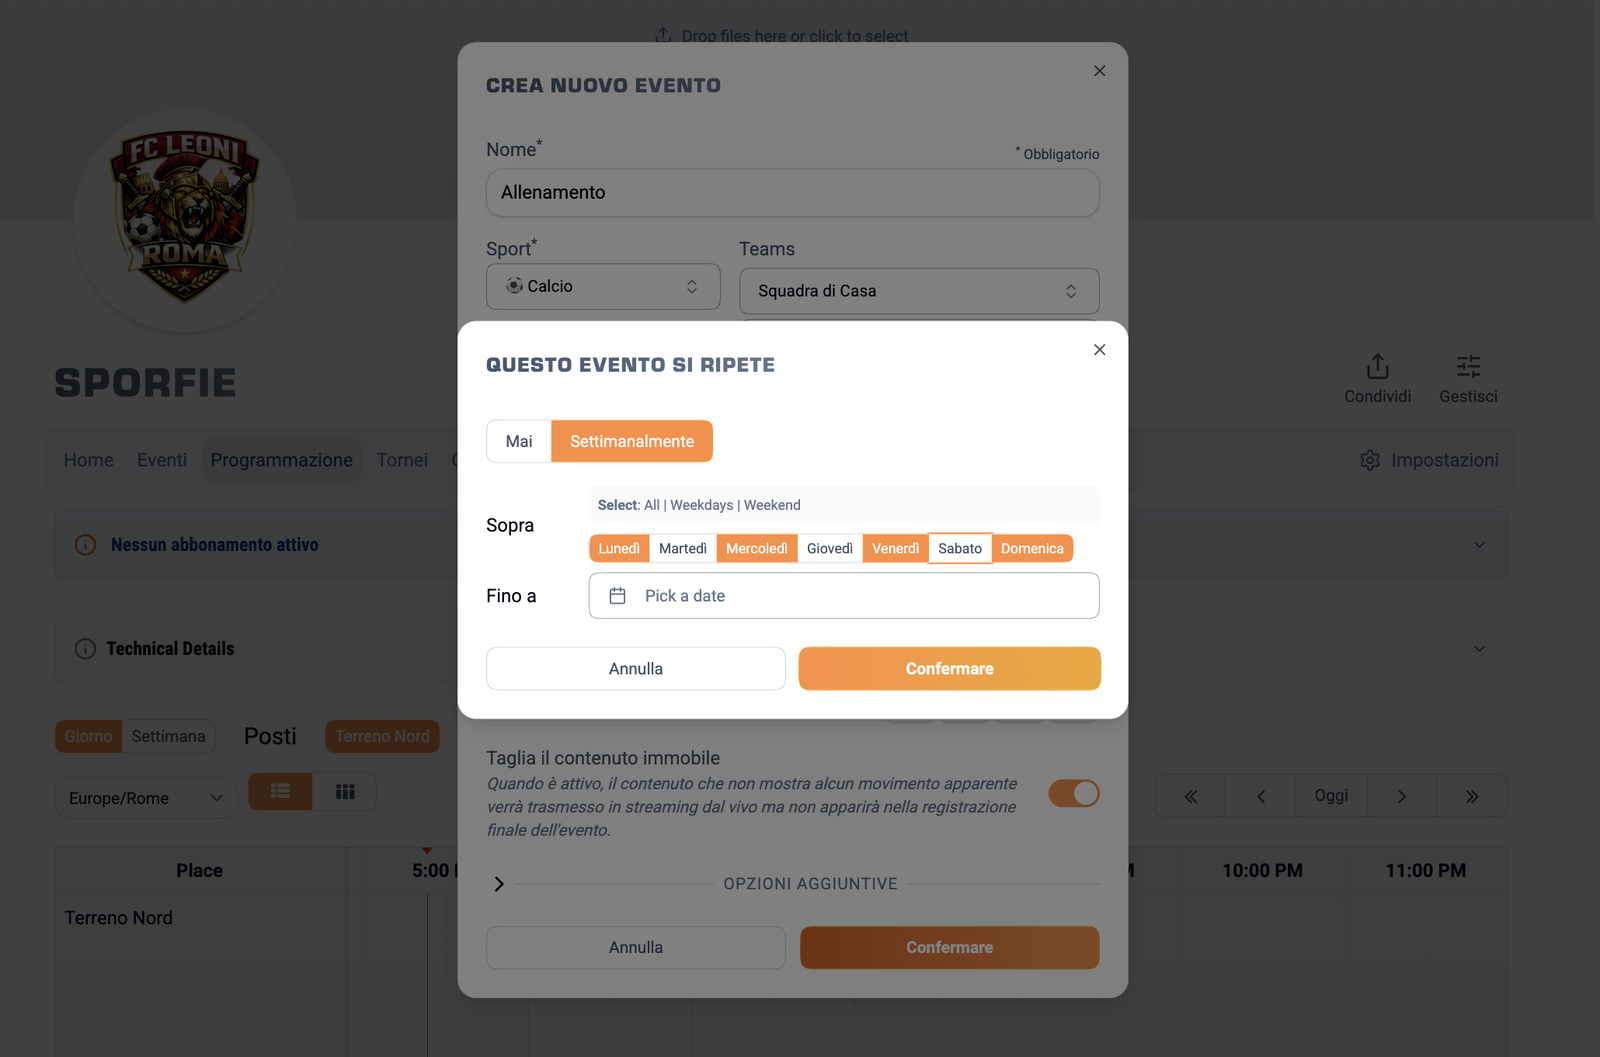The width and height of the screenshot is (1600, 1057).
Task: Deselect Mercoledì in day selector
Action: [756, 549]
